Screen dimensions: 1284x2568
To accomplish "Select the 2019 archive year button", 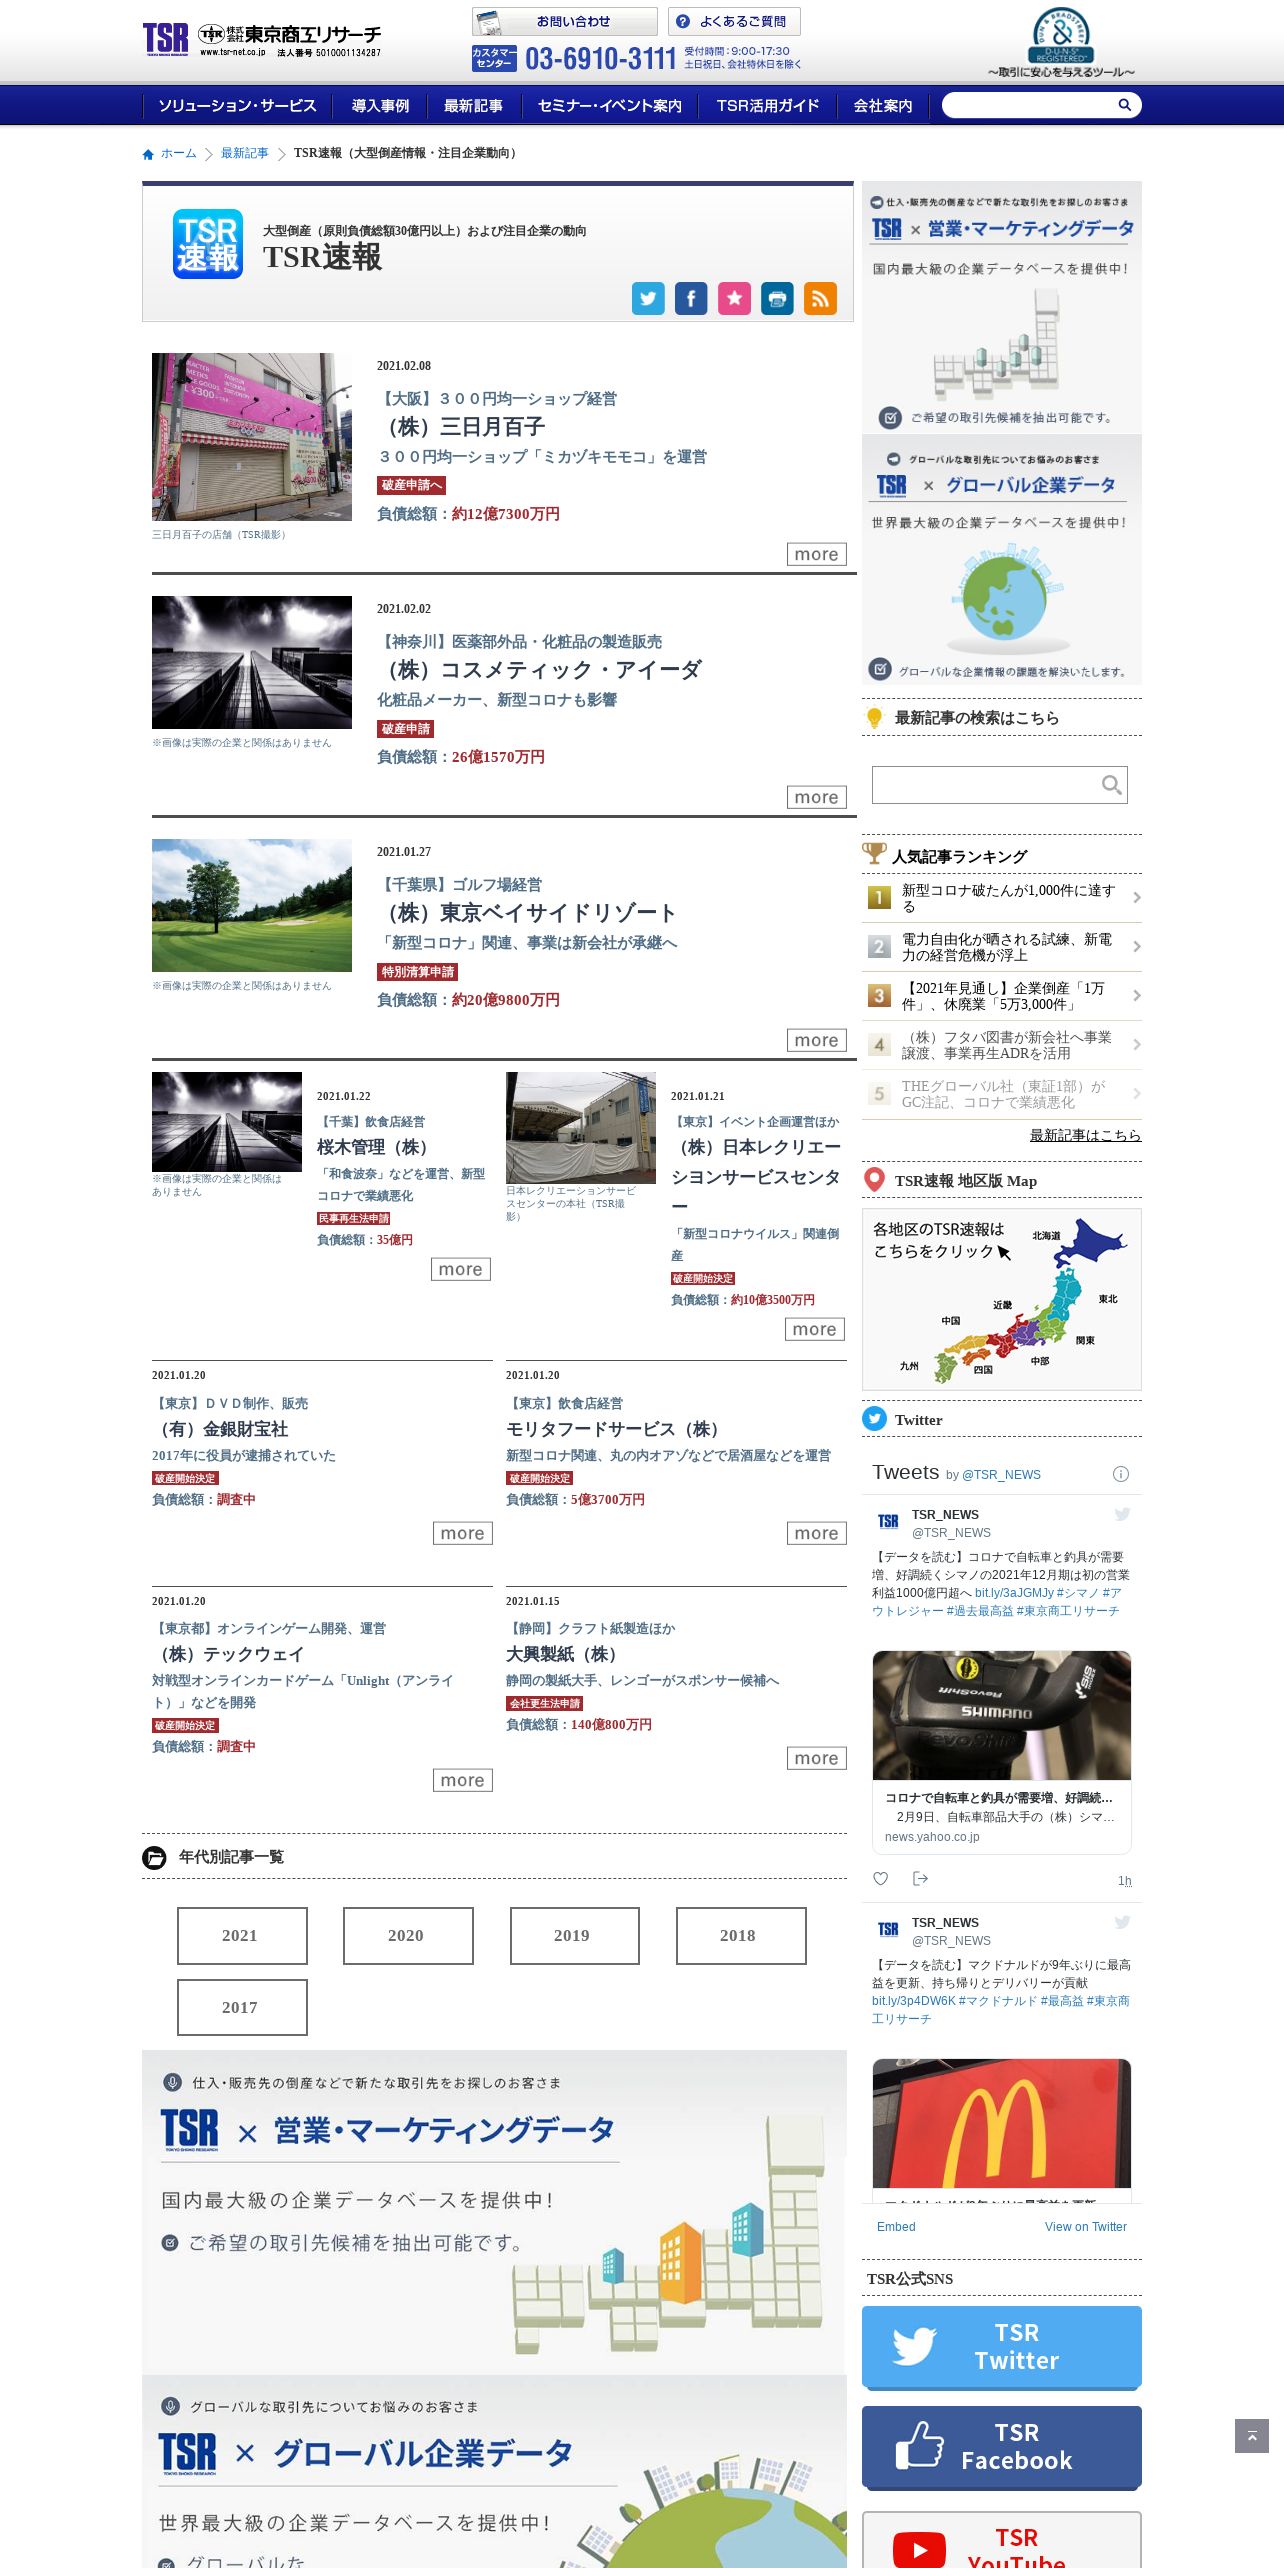I will (574, 1935).
